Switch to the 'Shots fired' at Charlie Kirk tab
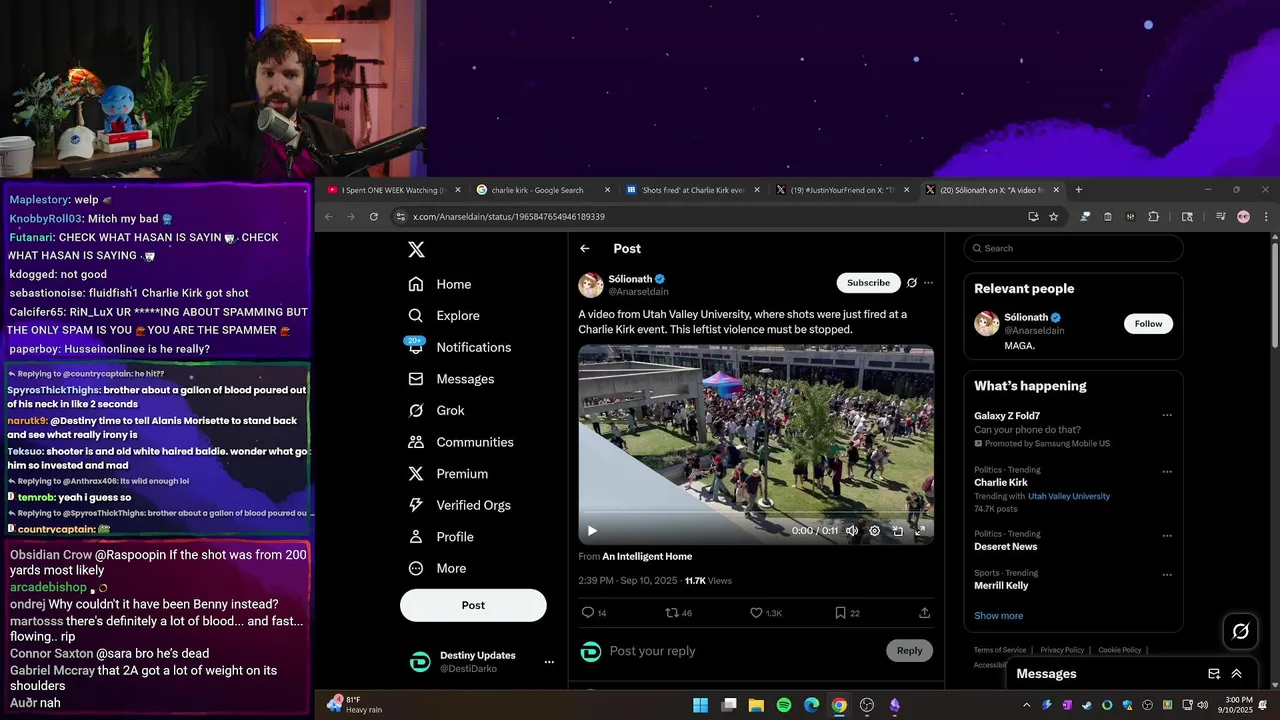The height and width of the screenshot is (720, 1280). [x=693, y=190]
